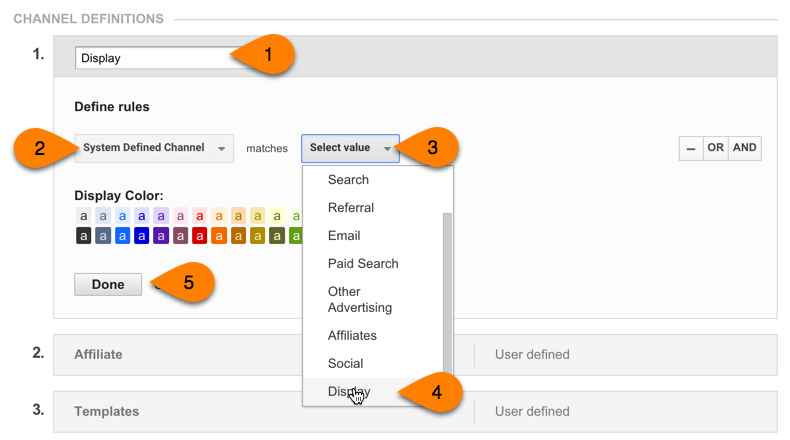
Task: Choose Other Advertising from the list
Action: pos(360,299)
